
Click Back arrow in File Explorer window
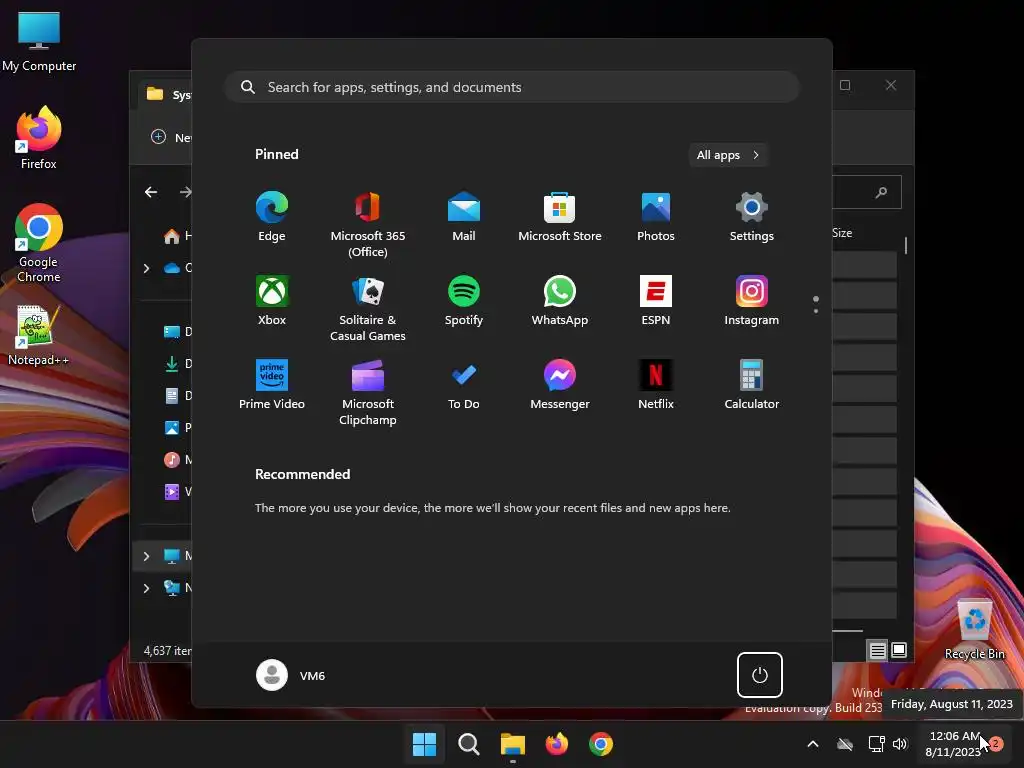(x=151, y=192)
